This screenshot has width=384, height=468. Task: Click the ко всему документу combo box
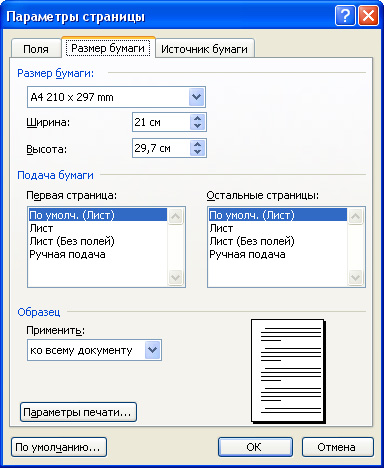[x=94, y=350]
